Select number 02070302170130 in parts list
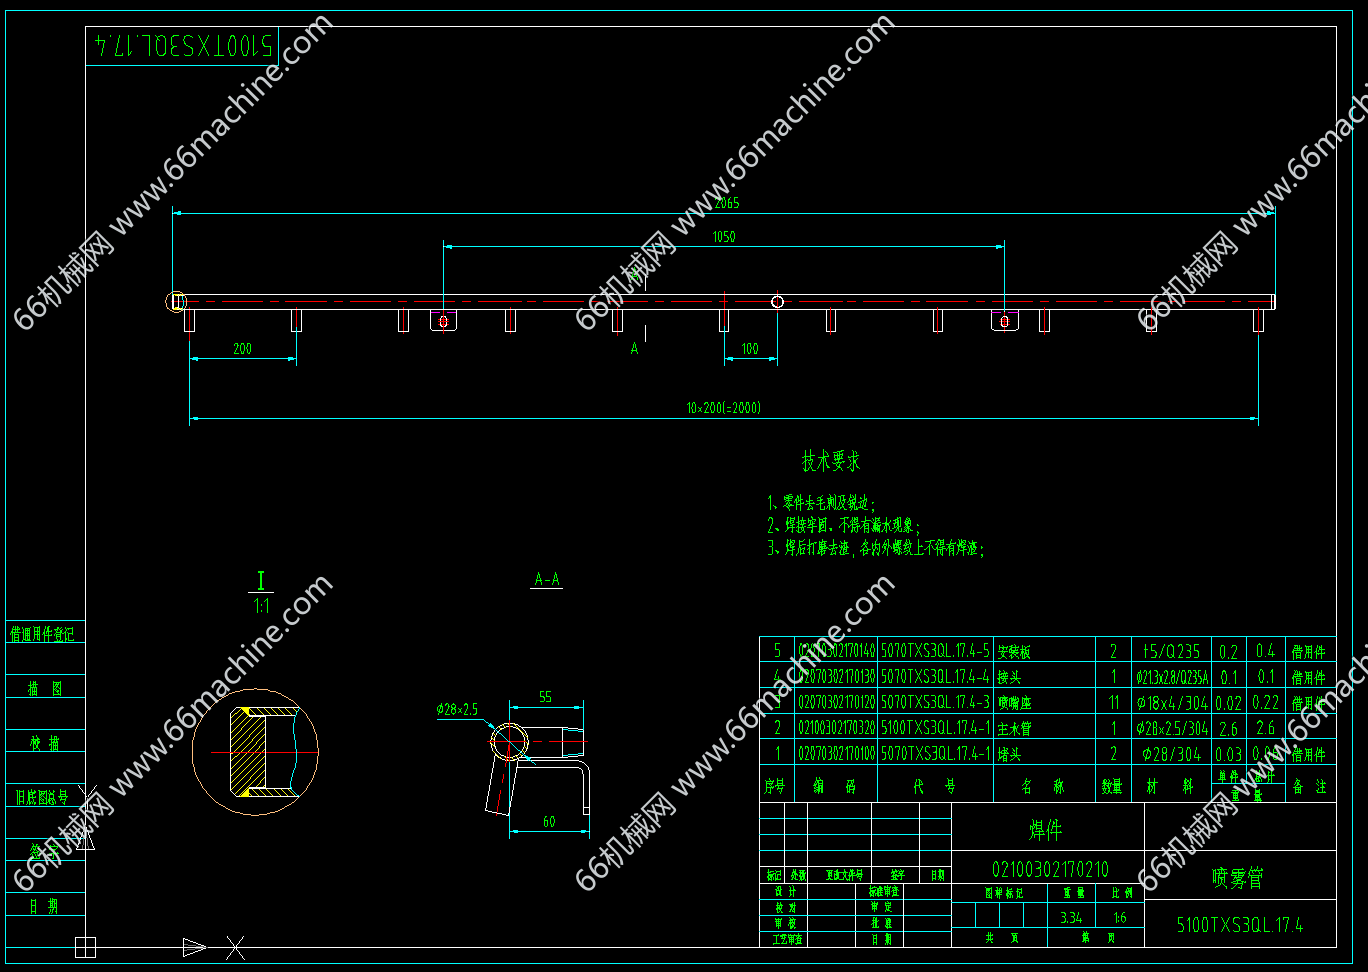The image size is (1368, 972). pyautogui.click(x=836, y=677)
